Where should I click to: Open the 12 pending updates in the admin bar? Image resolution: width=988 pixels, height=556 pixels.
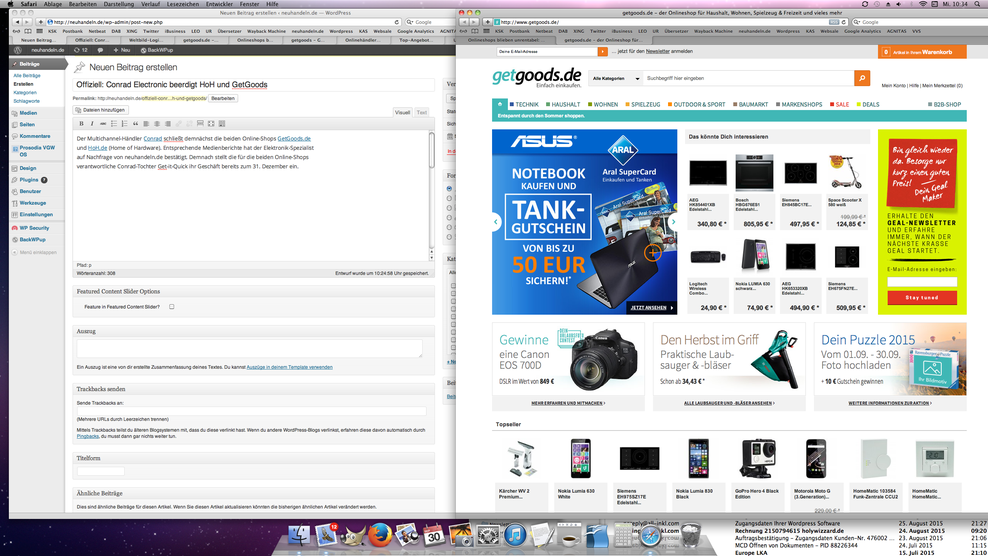[81, 50]
